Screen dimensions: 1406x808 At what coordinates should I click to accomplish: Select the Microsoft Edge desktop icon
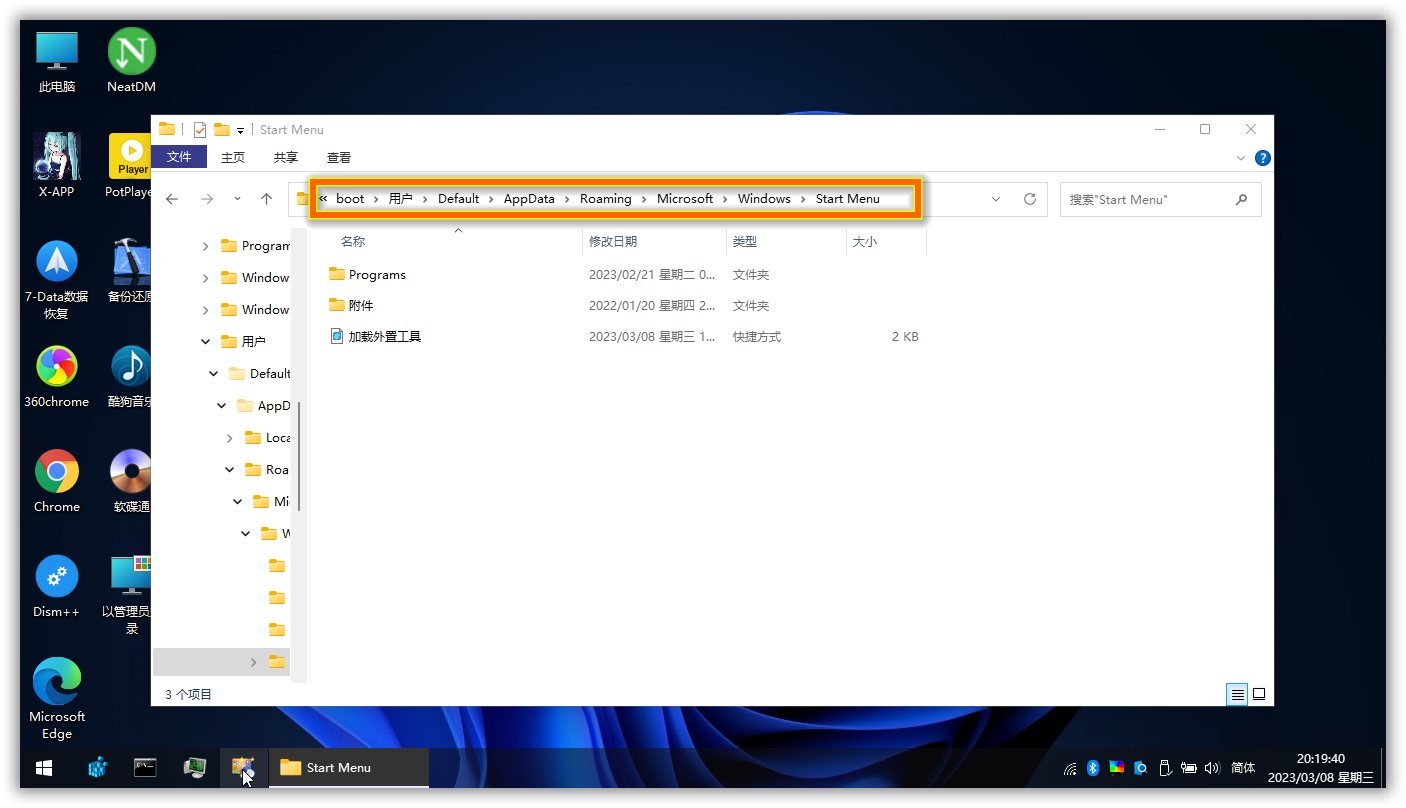point(57,699)
